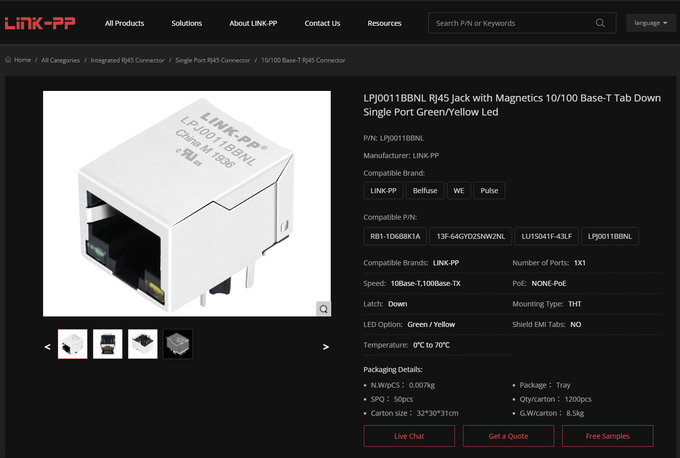
Task: Click the Search P/N or Keywords field
Action: [522, 23]
